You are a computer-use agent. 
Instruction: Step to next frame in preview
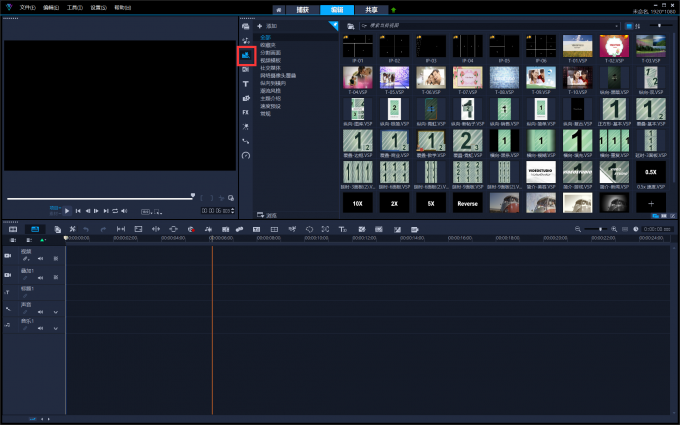coord(96,211)
